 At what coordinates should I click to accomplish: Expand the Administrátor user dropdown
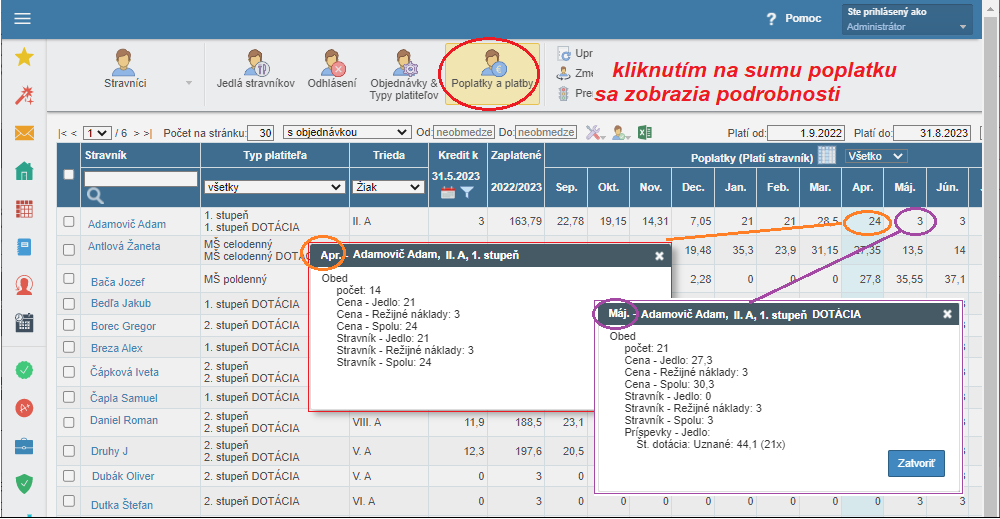point(906,20)
